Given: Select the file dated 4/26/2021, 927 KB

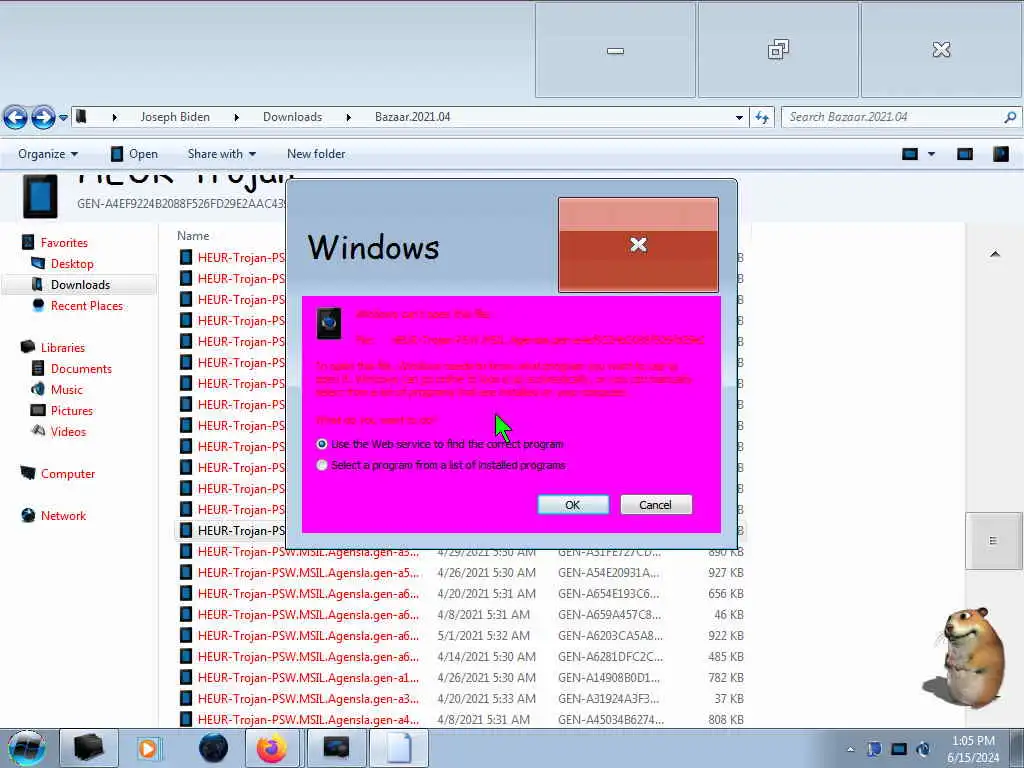Looking at the screenshot, I should point(461,573).
